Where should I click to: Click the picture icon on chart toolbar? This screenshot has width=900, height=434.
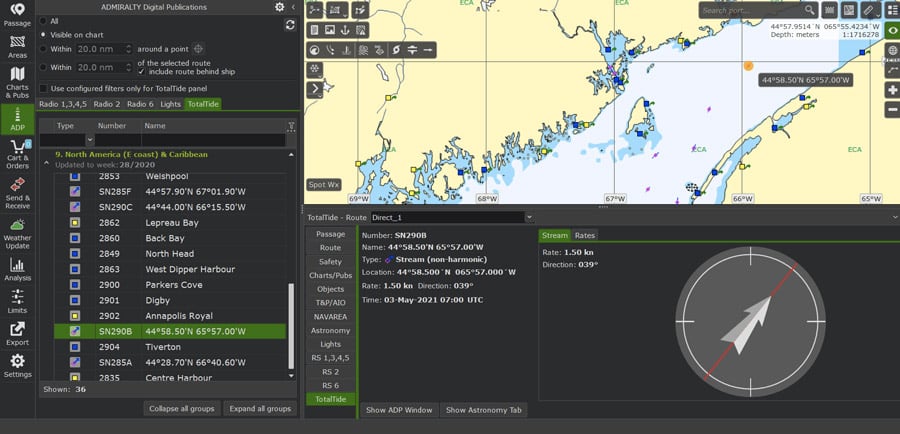click(x=330, y=30)
